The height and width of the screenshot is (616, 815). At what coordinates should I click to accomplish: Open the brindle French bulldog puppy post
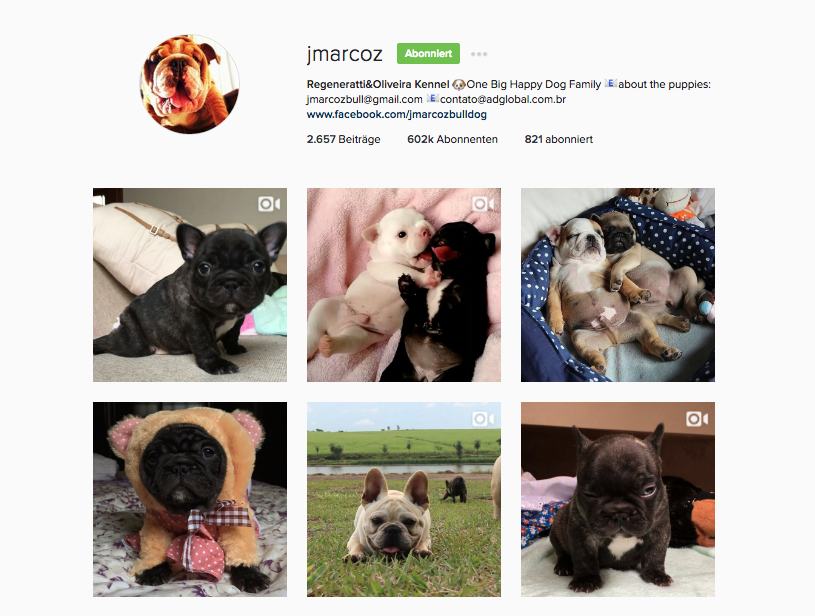(x=190, y=285)
